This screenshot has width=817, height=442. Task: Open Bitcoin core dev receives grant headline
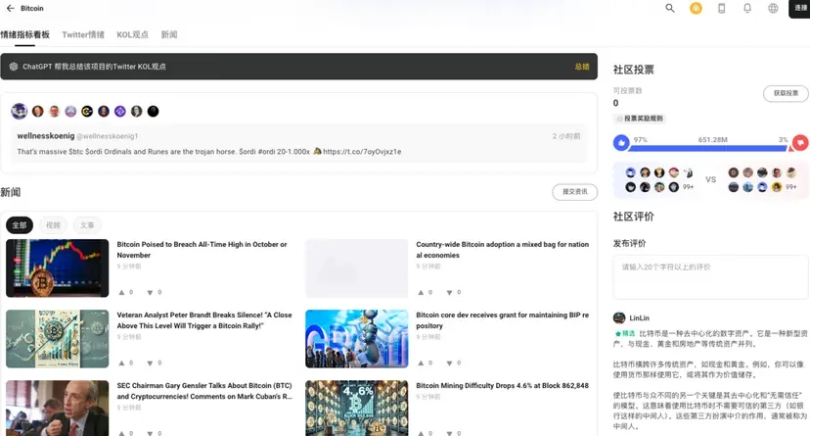[502, 320]
